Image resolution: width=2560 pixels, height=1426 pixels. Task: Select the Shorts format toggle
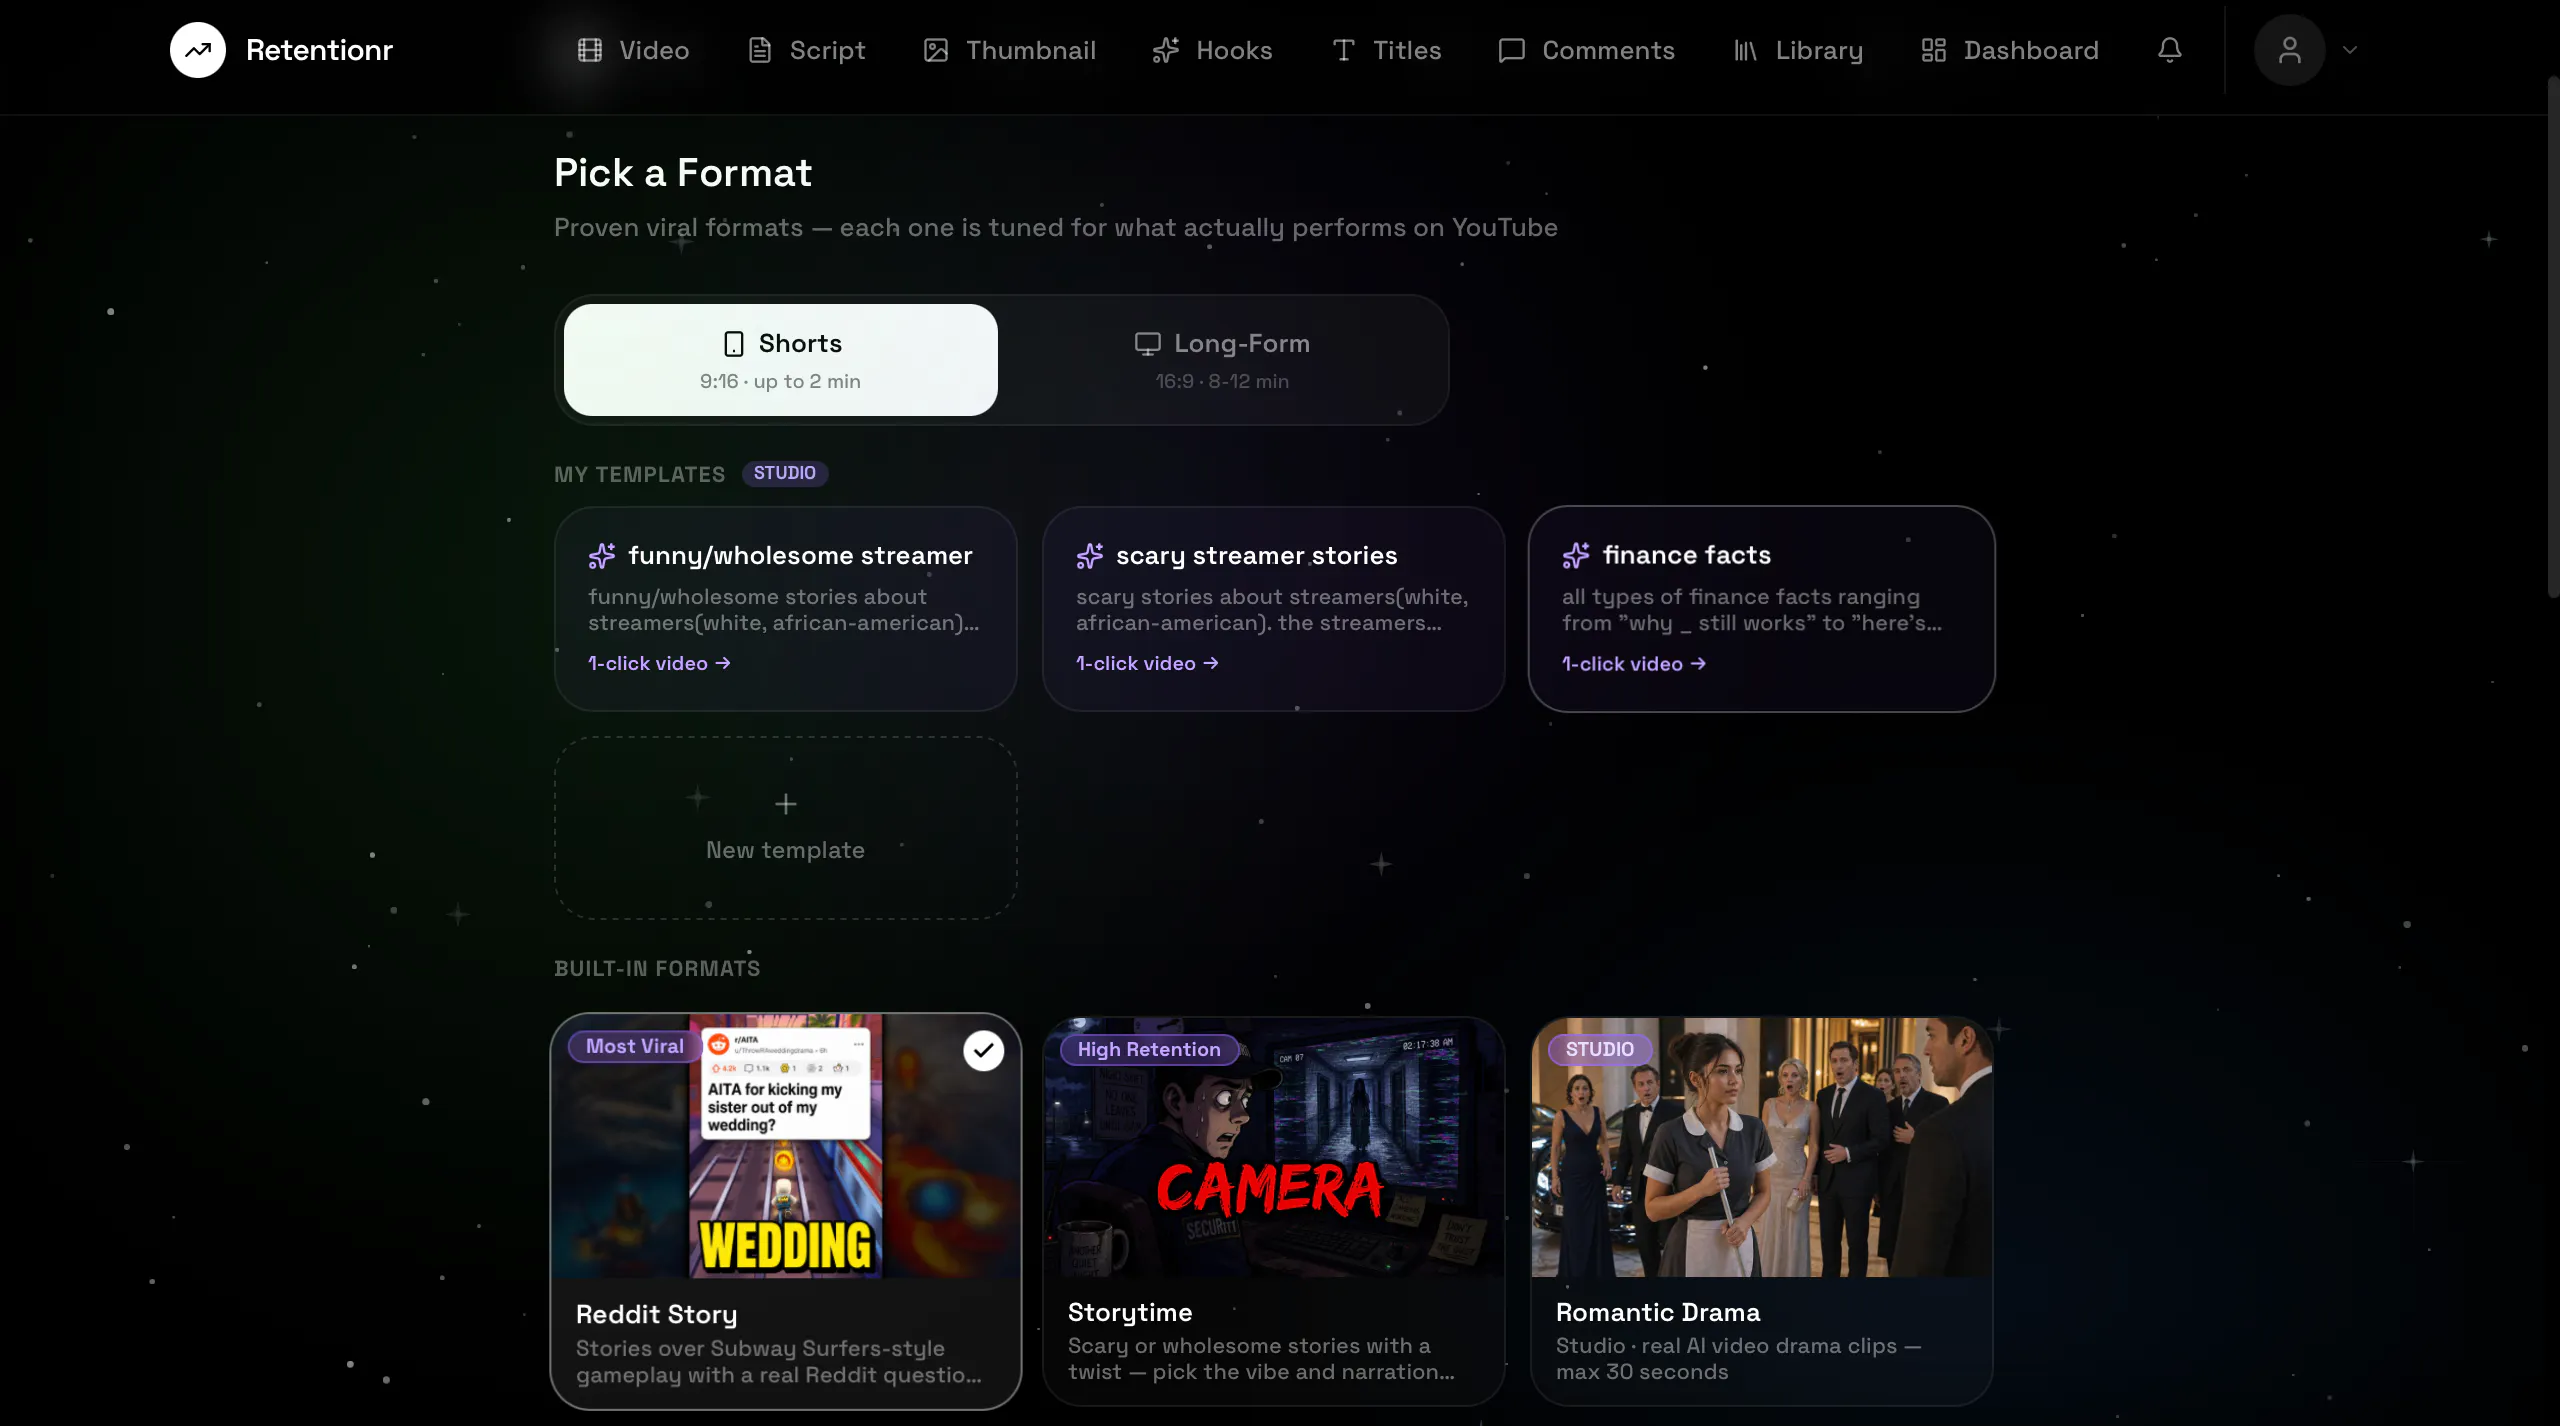(781, 360)
